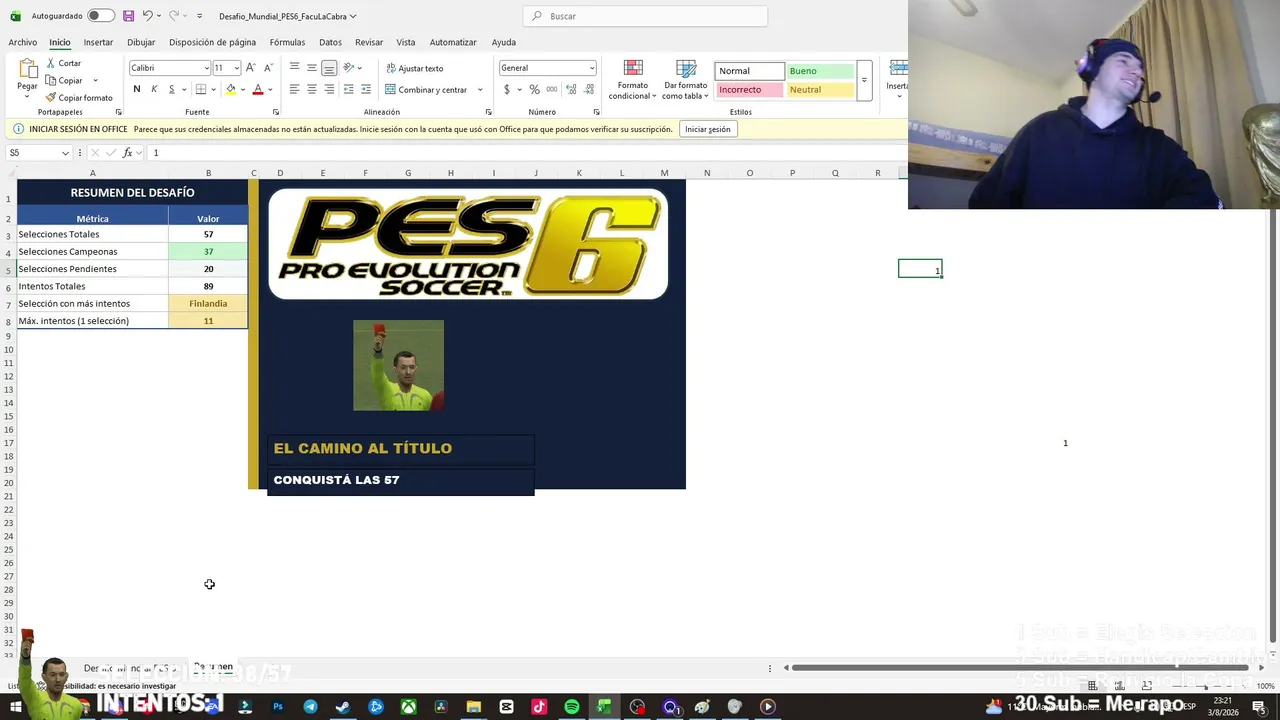Open the Automatizar tab
Image resolution: width=1280 pixels, height=720 pixels.
tap(453, 42)
